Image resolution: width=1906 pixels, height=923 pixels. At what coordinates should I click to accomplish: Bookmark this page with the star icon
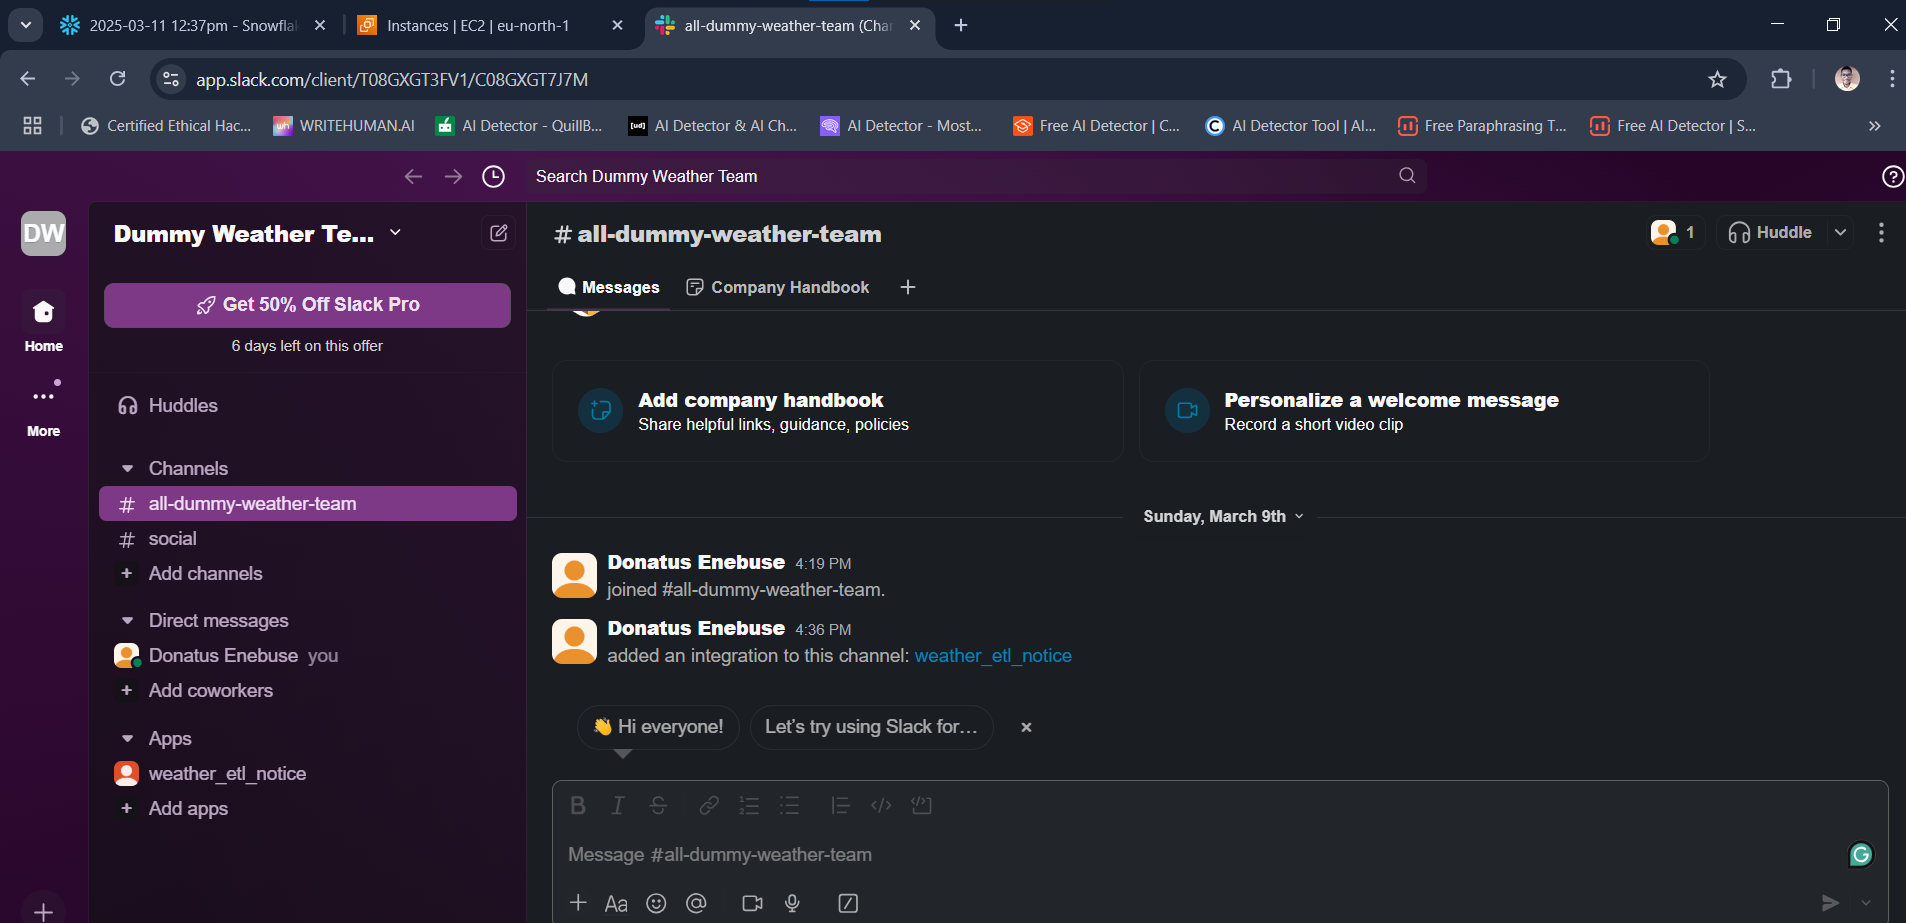click(1717, 79)
